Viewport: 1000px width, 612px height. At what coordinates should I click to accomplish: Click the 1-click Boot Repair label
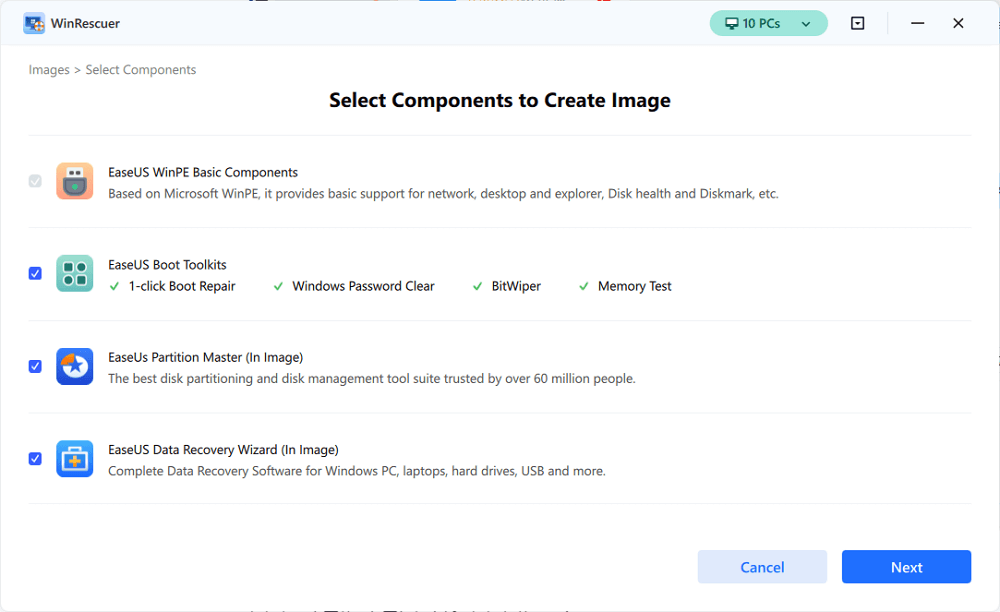pos(178,286)
